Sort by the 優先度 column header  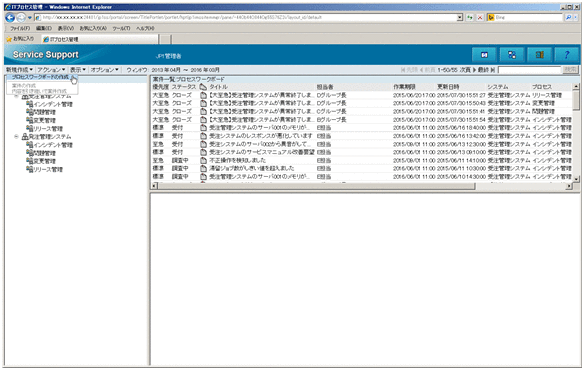click(160, 87)
